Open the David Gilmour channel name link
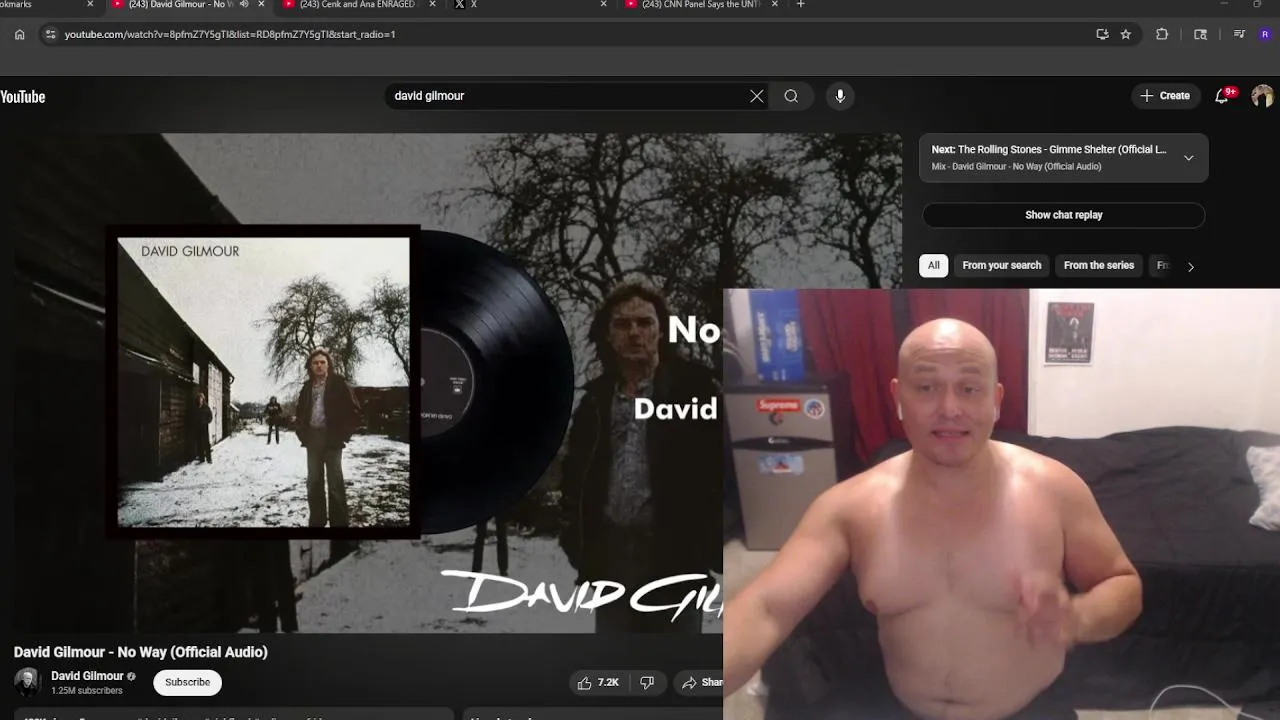 (87, 676)
